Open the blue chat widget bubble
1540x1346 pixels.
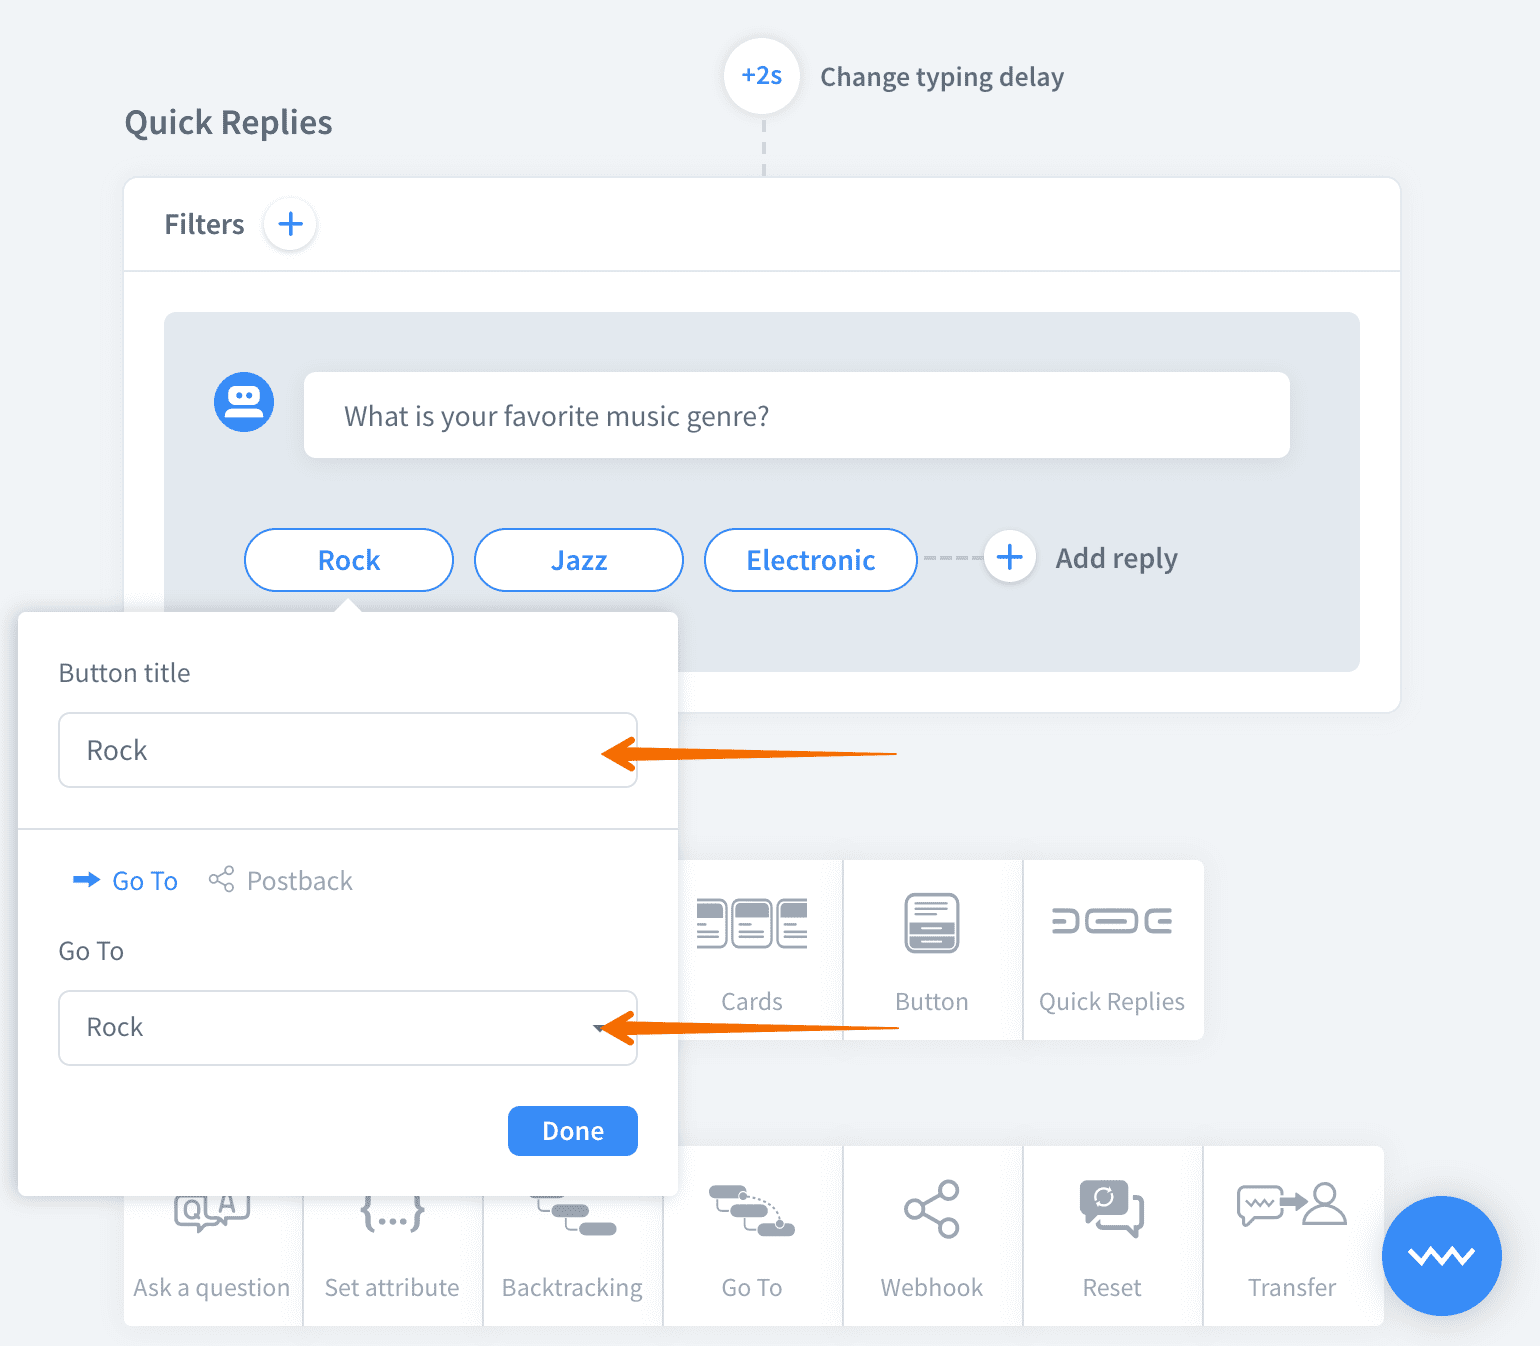1441,1256
